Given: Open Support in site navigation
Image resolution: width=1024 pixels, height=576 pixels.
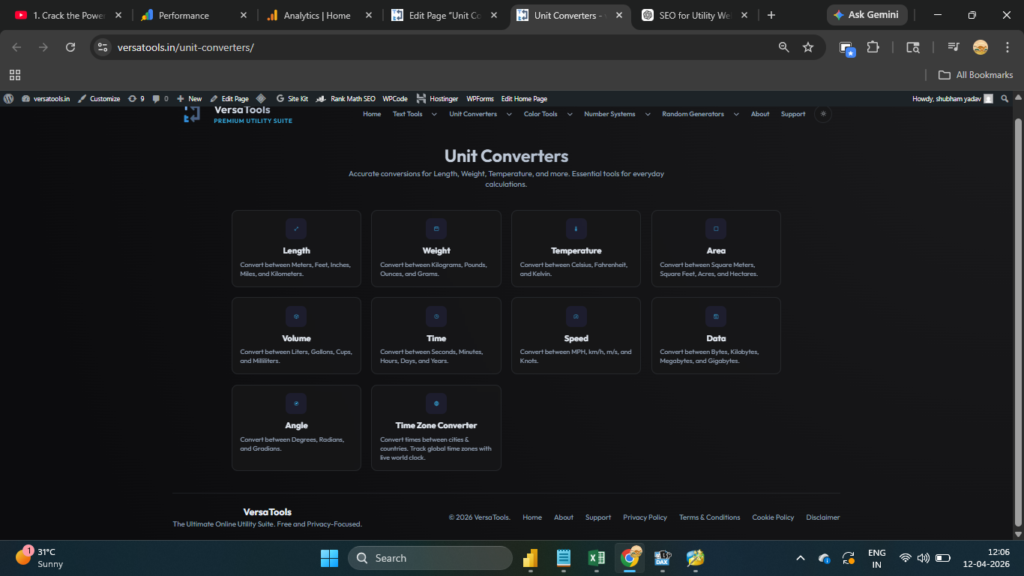Looking at the screenshot, I should point(793,114).
